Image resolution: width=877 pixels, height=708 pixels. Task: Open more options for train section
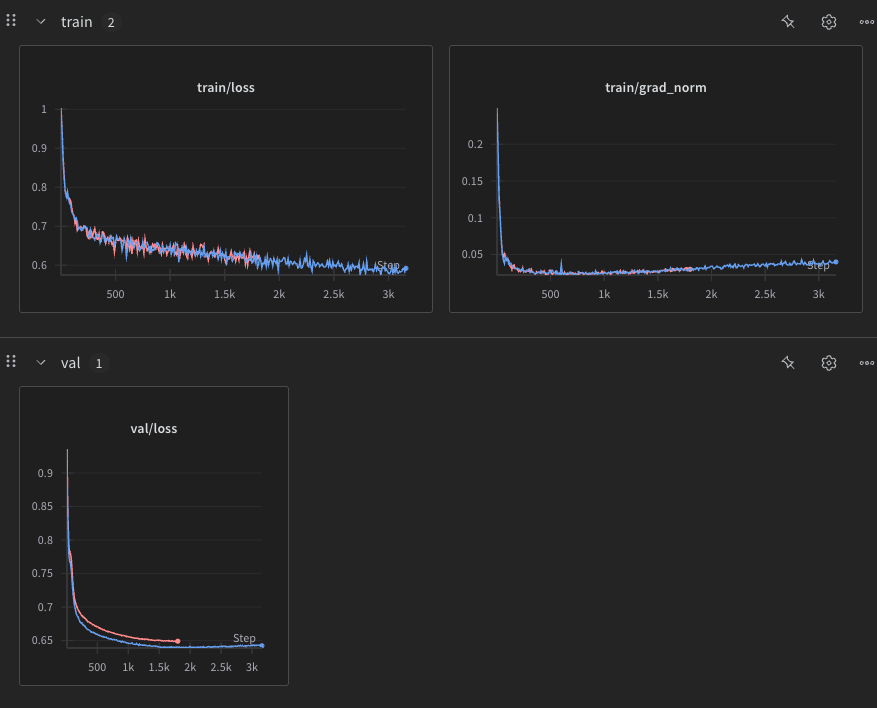(866, 22)
